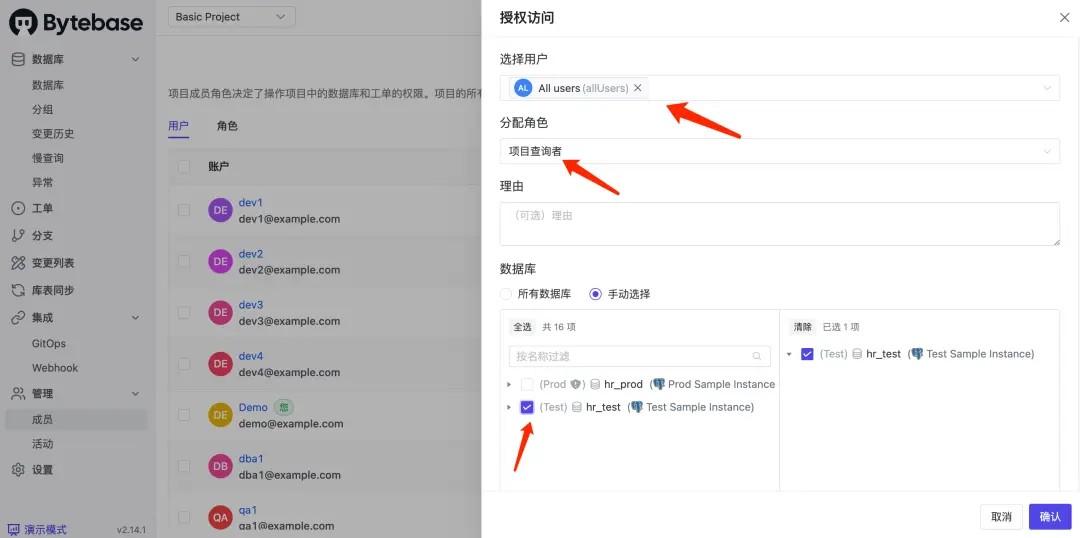
Task: Click PostgreSQL icon beside Prod Sample Instance
Action: pos(658,384)
